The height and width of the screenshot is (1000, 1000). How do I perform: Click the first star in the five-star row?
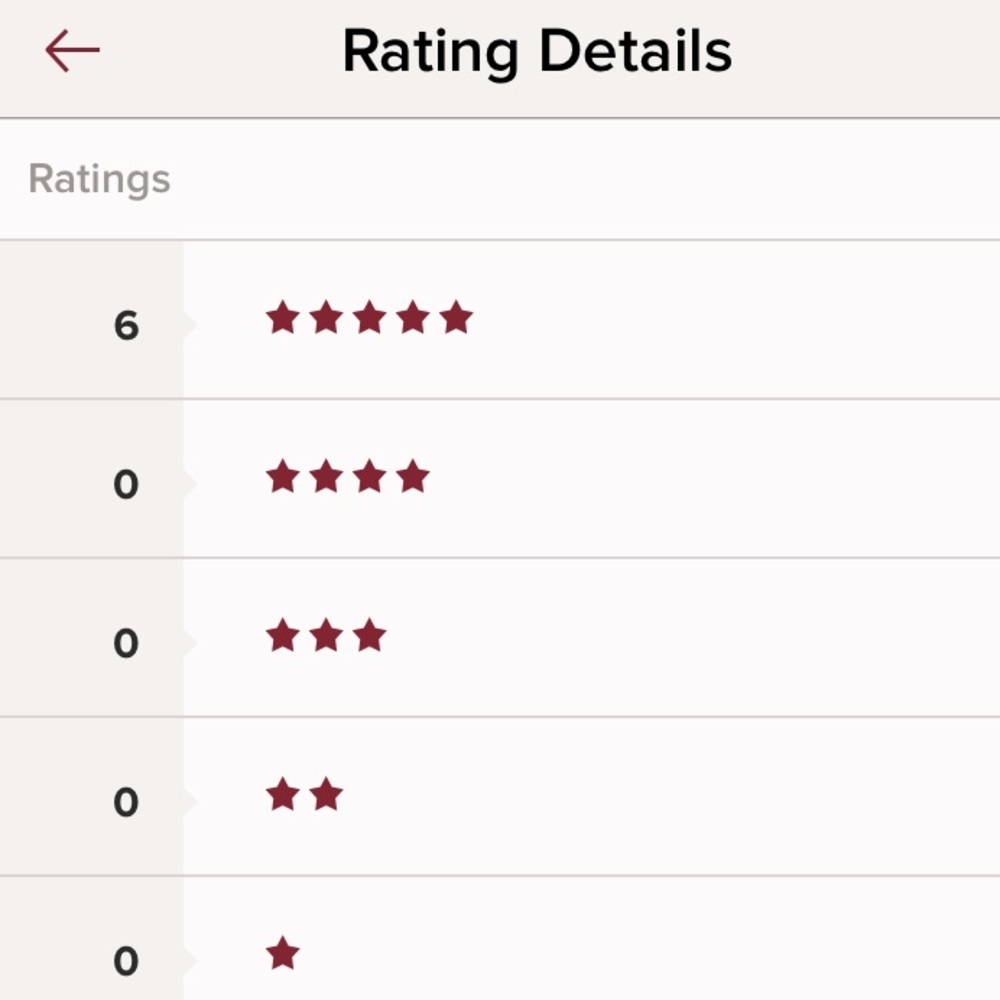(x=283, y=318)
